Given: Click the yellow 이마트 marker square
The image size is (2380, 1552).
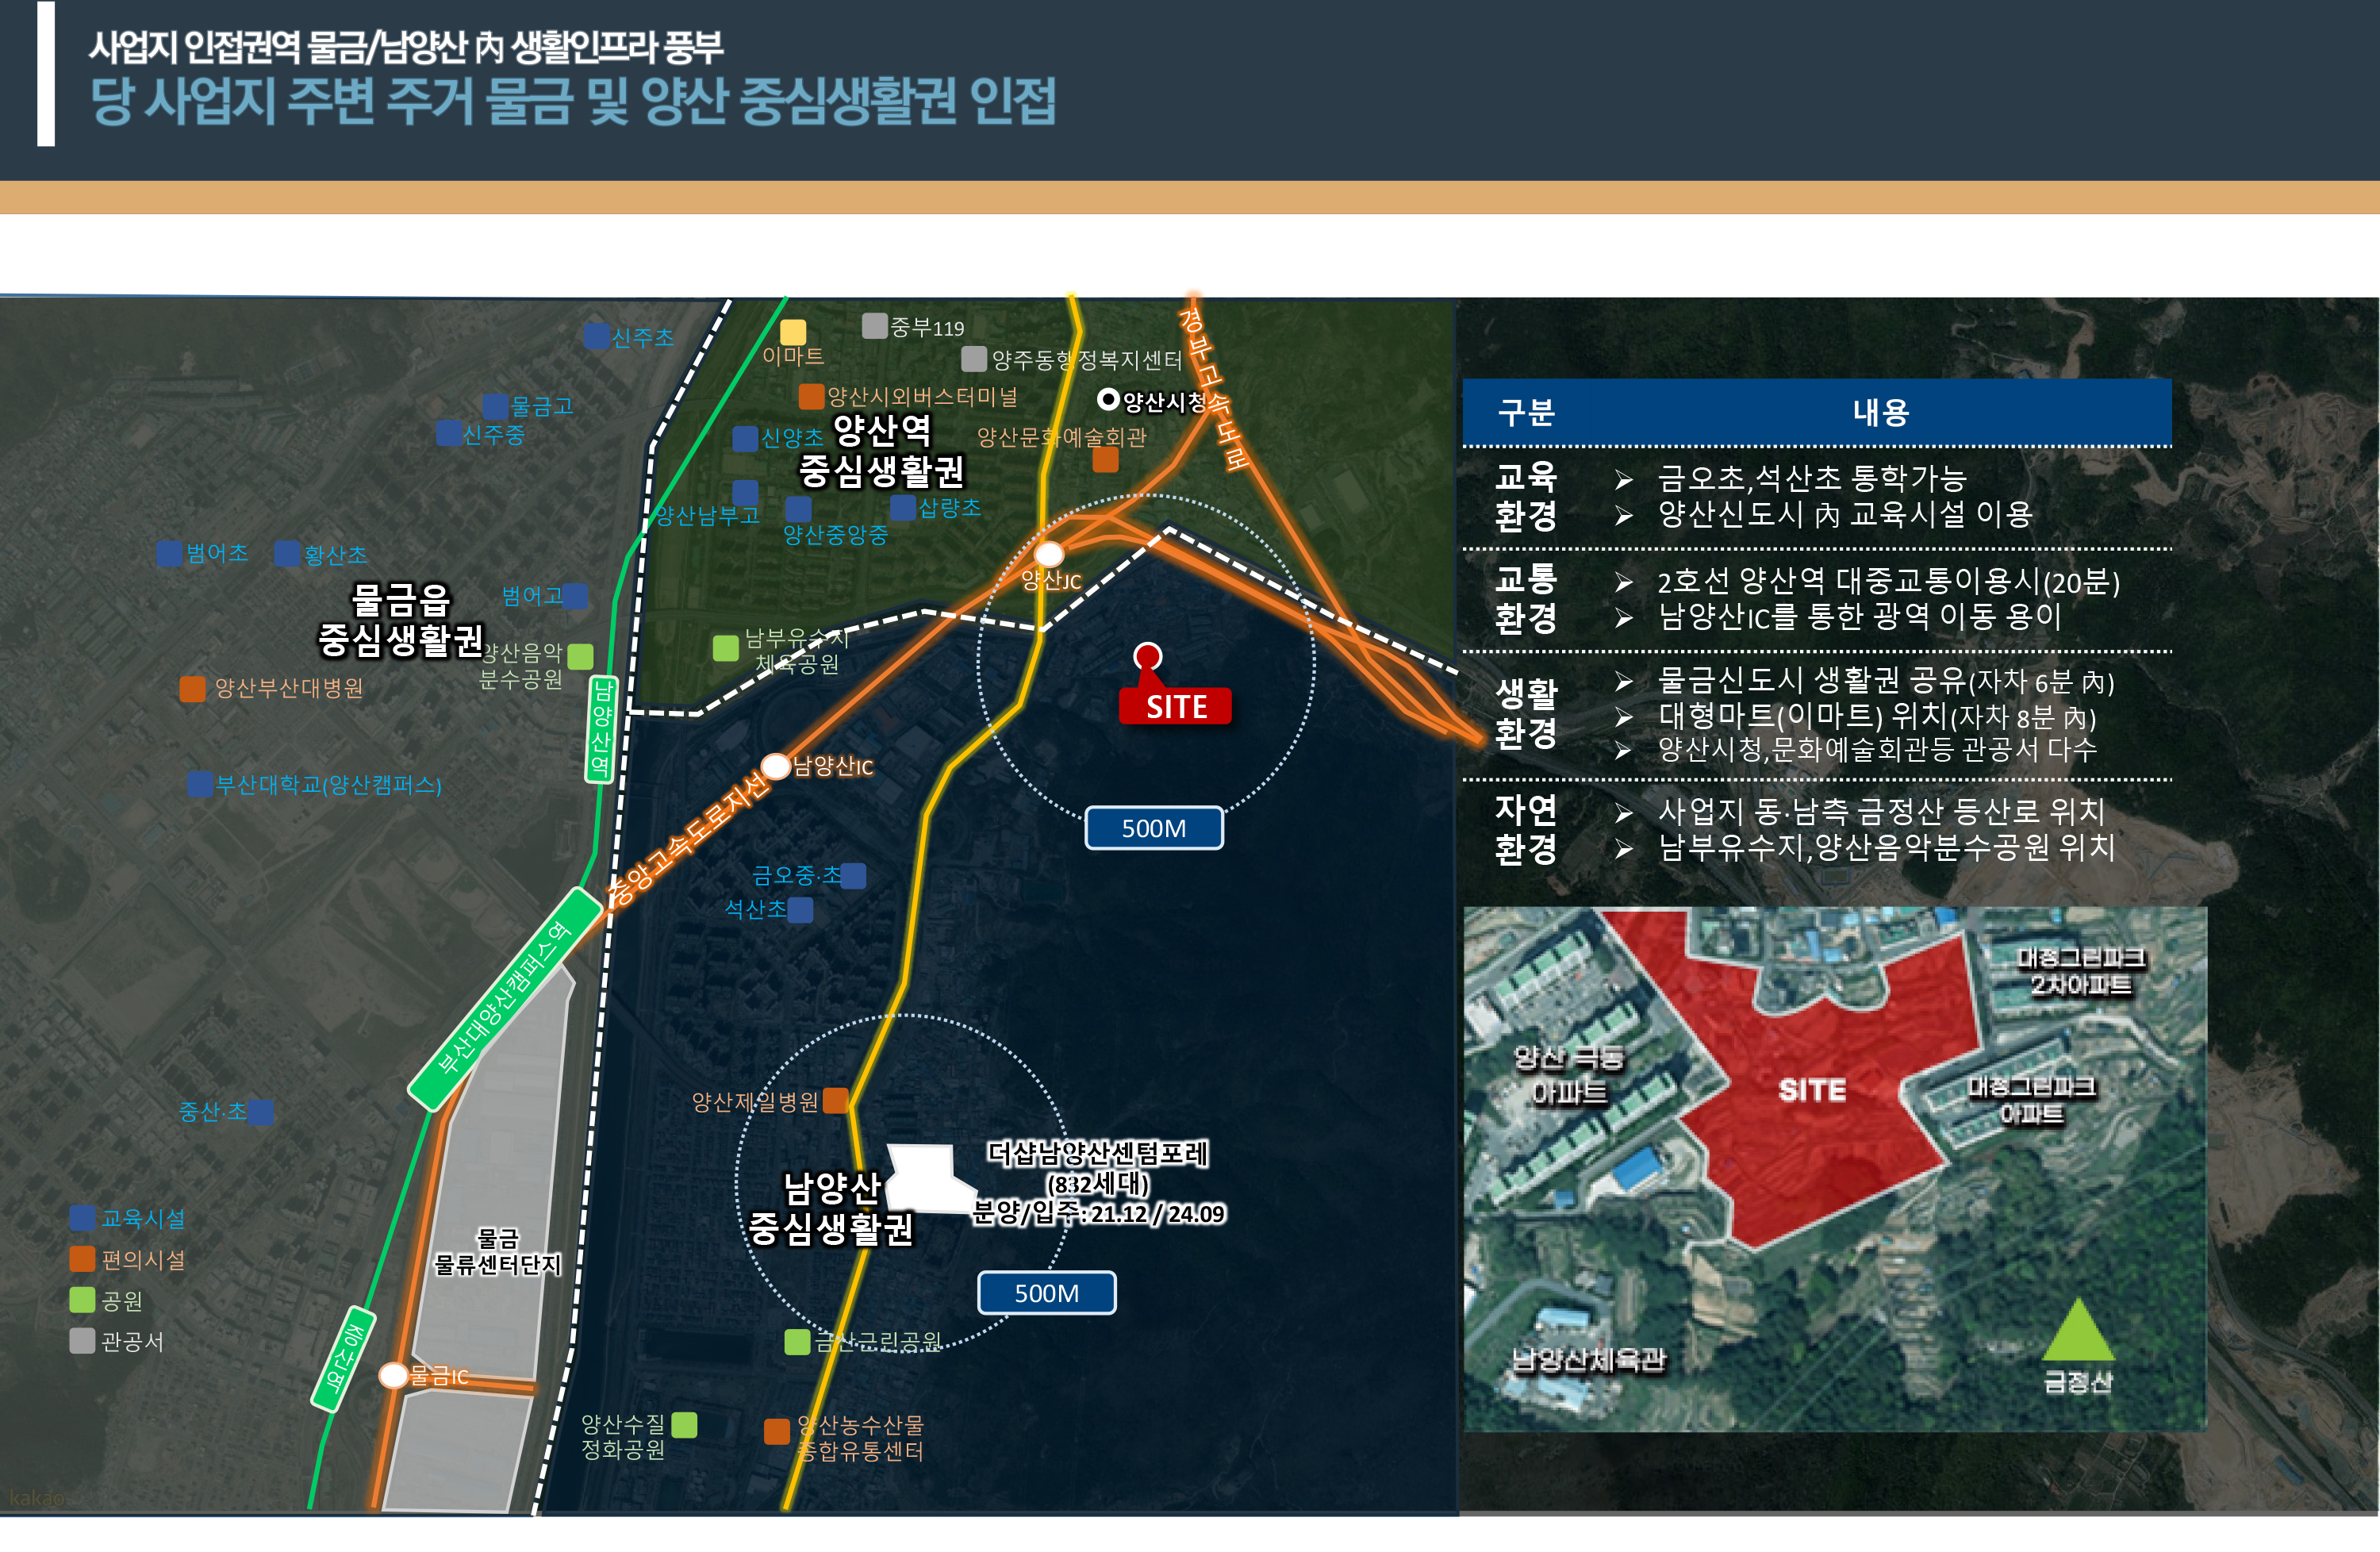Looking at the screenshot, I should coord(793,332).
